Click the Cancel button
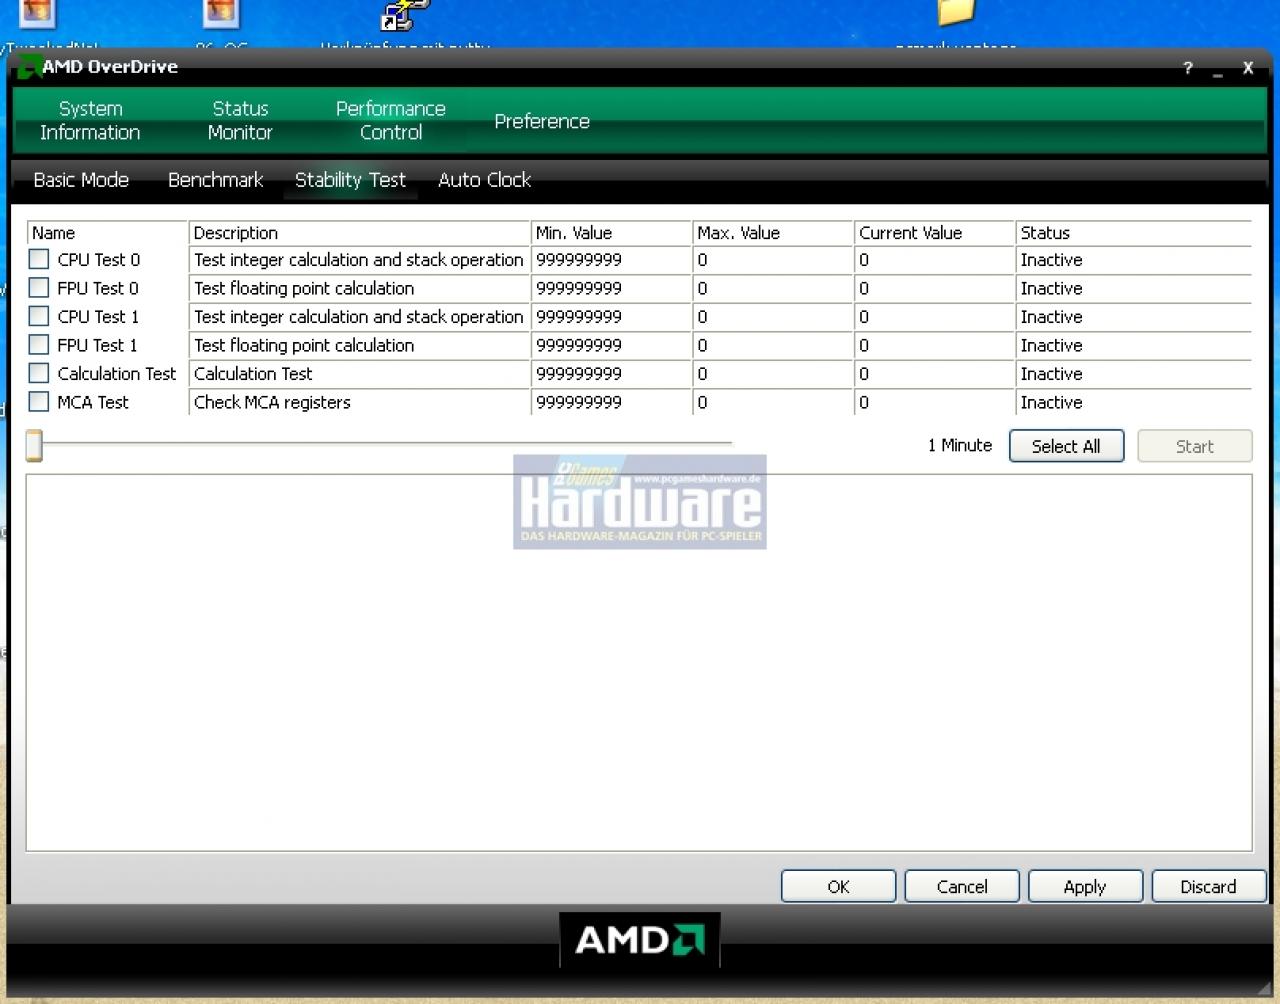 coord(962,886)
